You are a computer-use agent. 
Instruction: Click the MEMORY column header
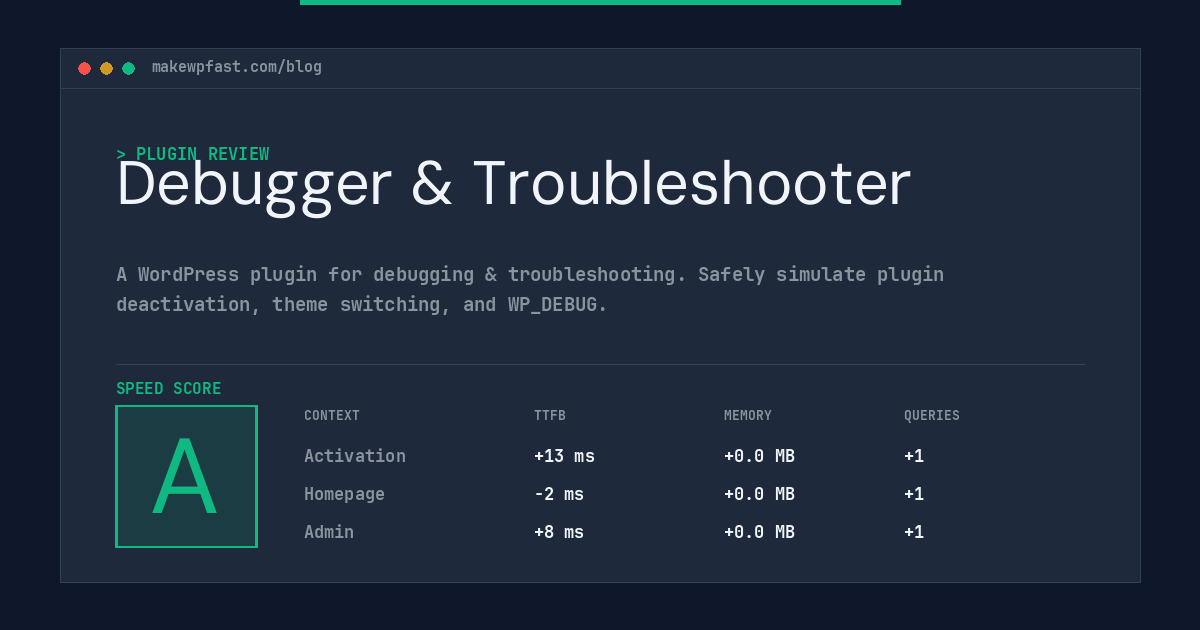point(748,416)
